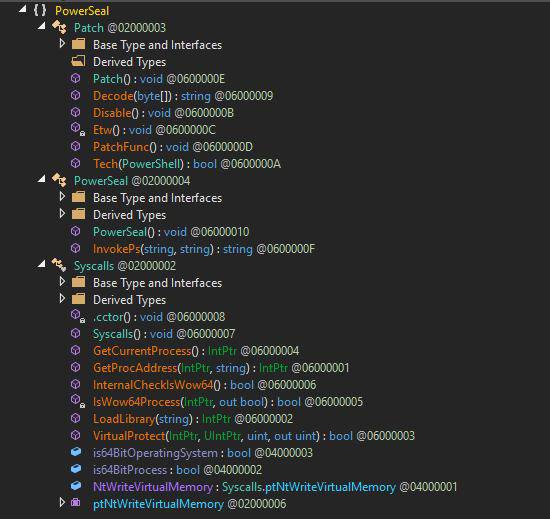
Task: Click the method icon next to GetProcAddress
Action: click(75, 367)
